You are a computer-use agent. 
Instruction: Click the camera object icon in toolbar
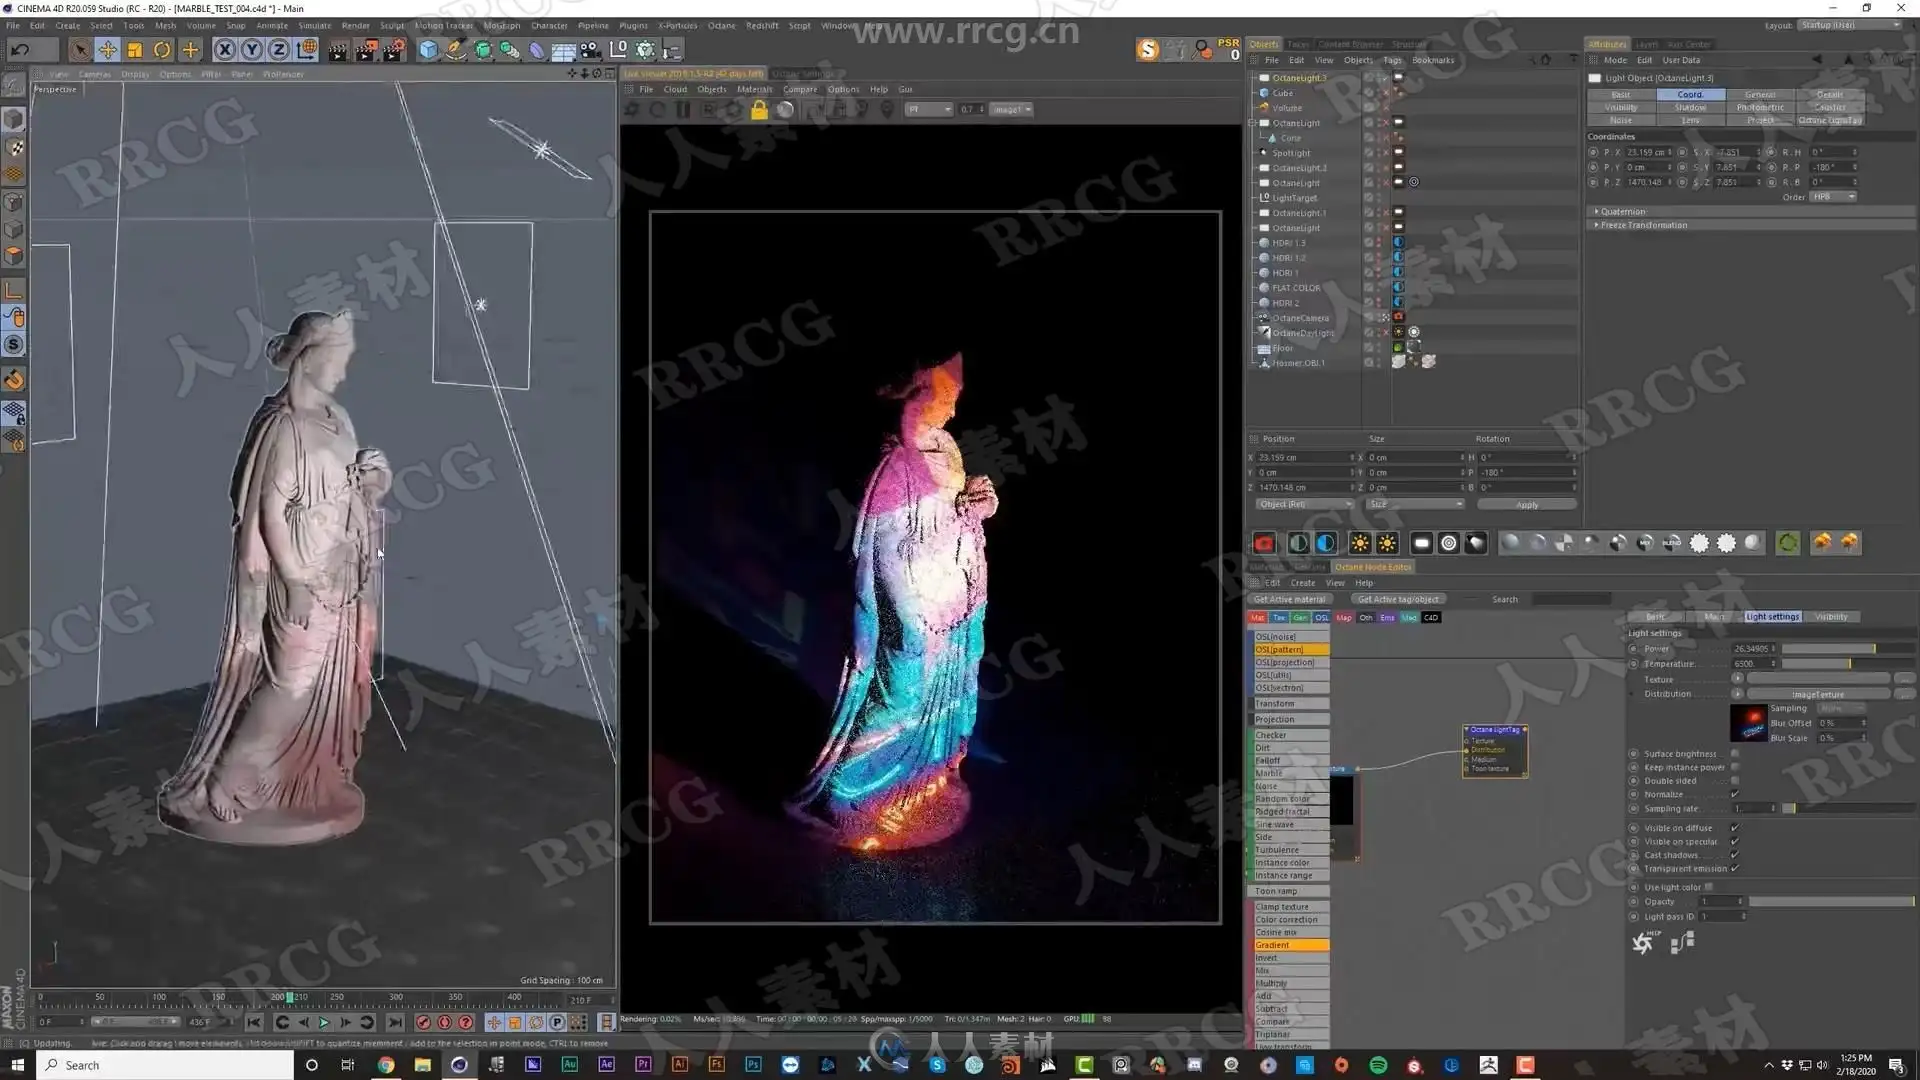(590, 49)
